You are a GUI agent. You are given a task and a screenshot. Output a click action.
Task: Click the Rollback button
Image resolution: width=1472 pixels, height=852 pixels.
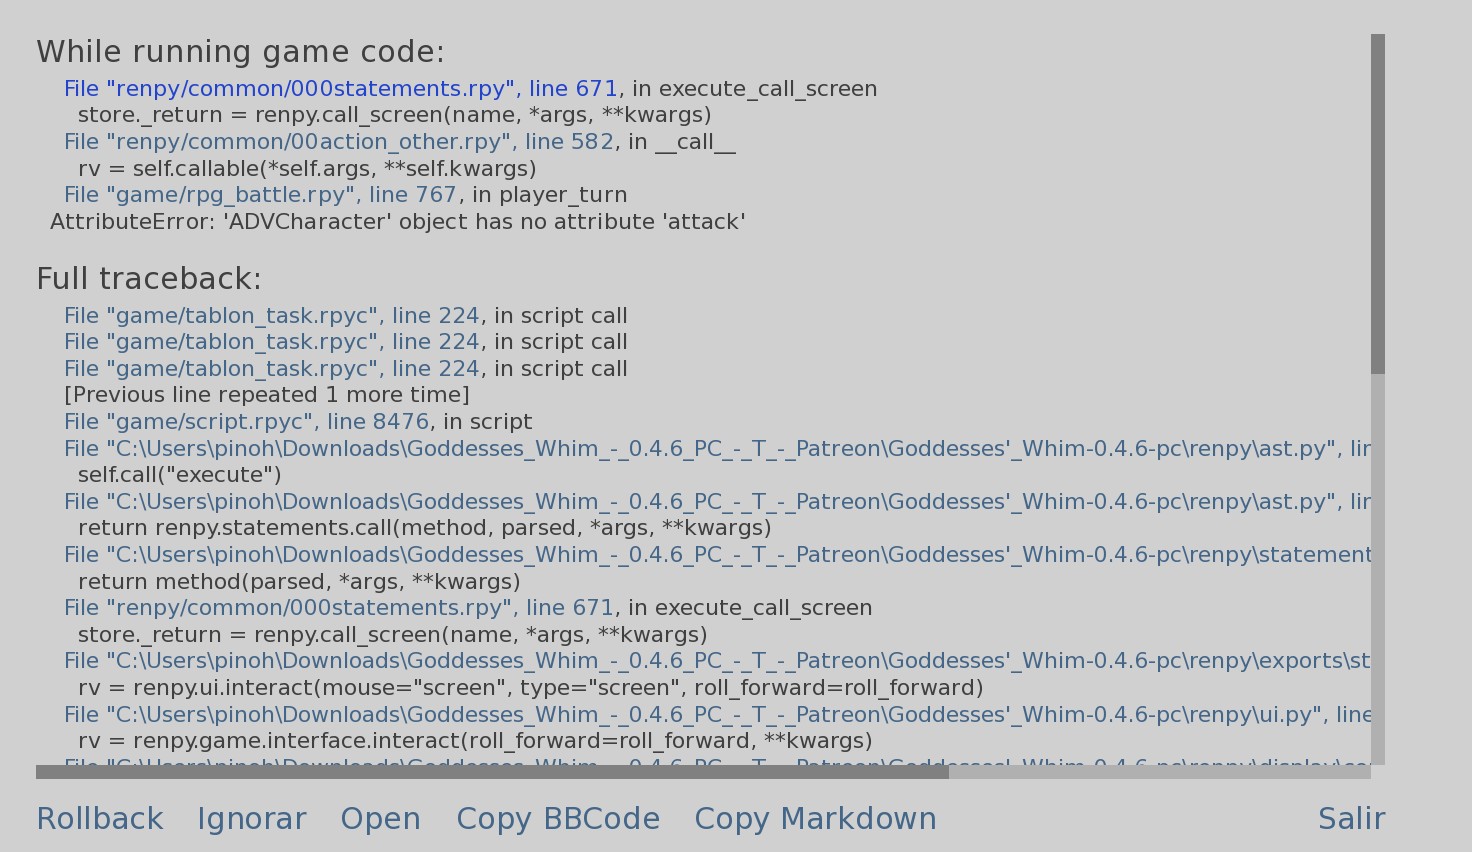pyautogui.click(x=100, y=819)
